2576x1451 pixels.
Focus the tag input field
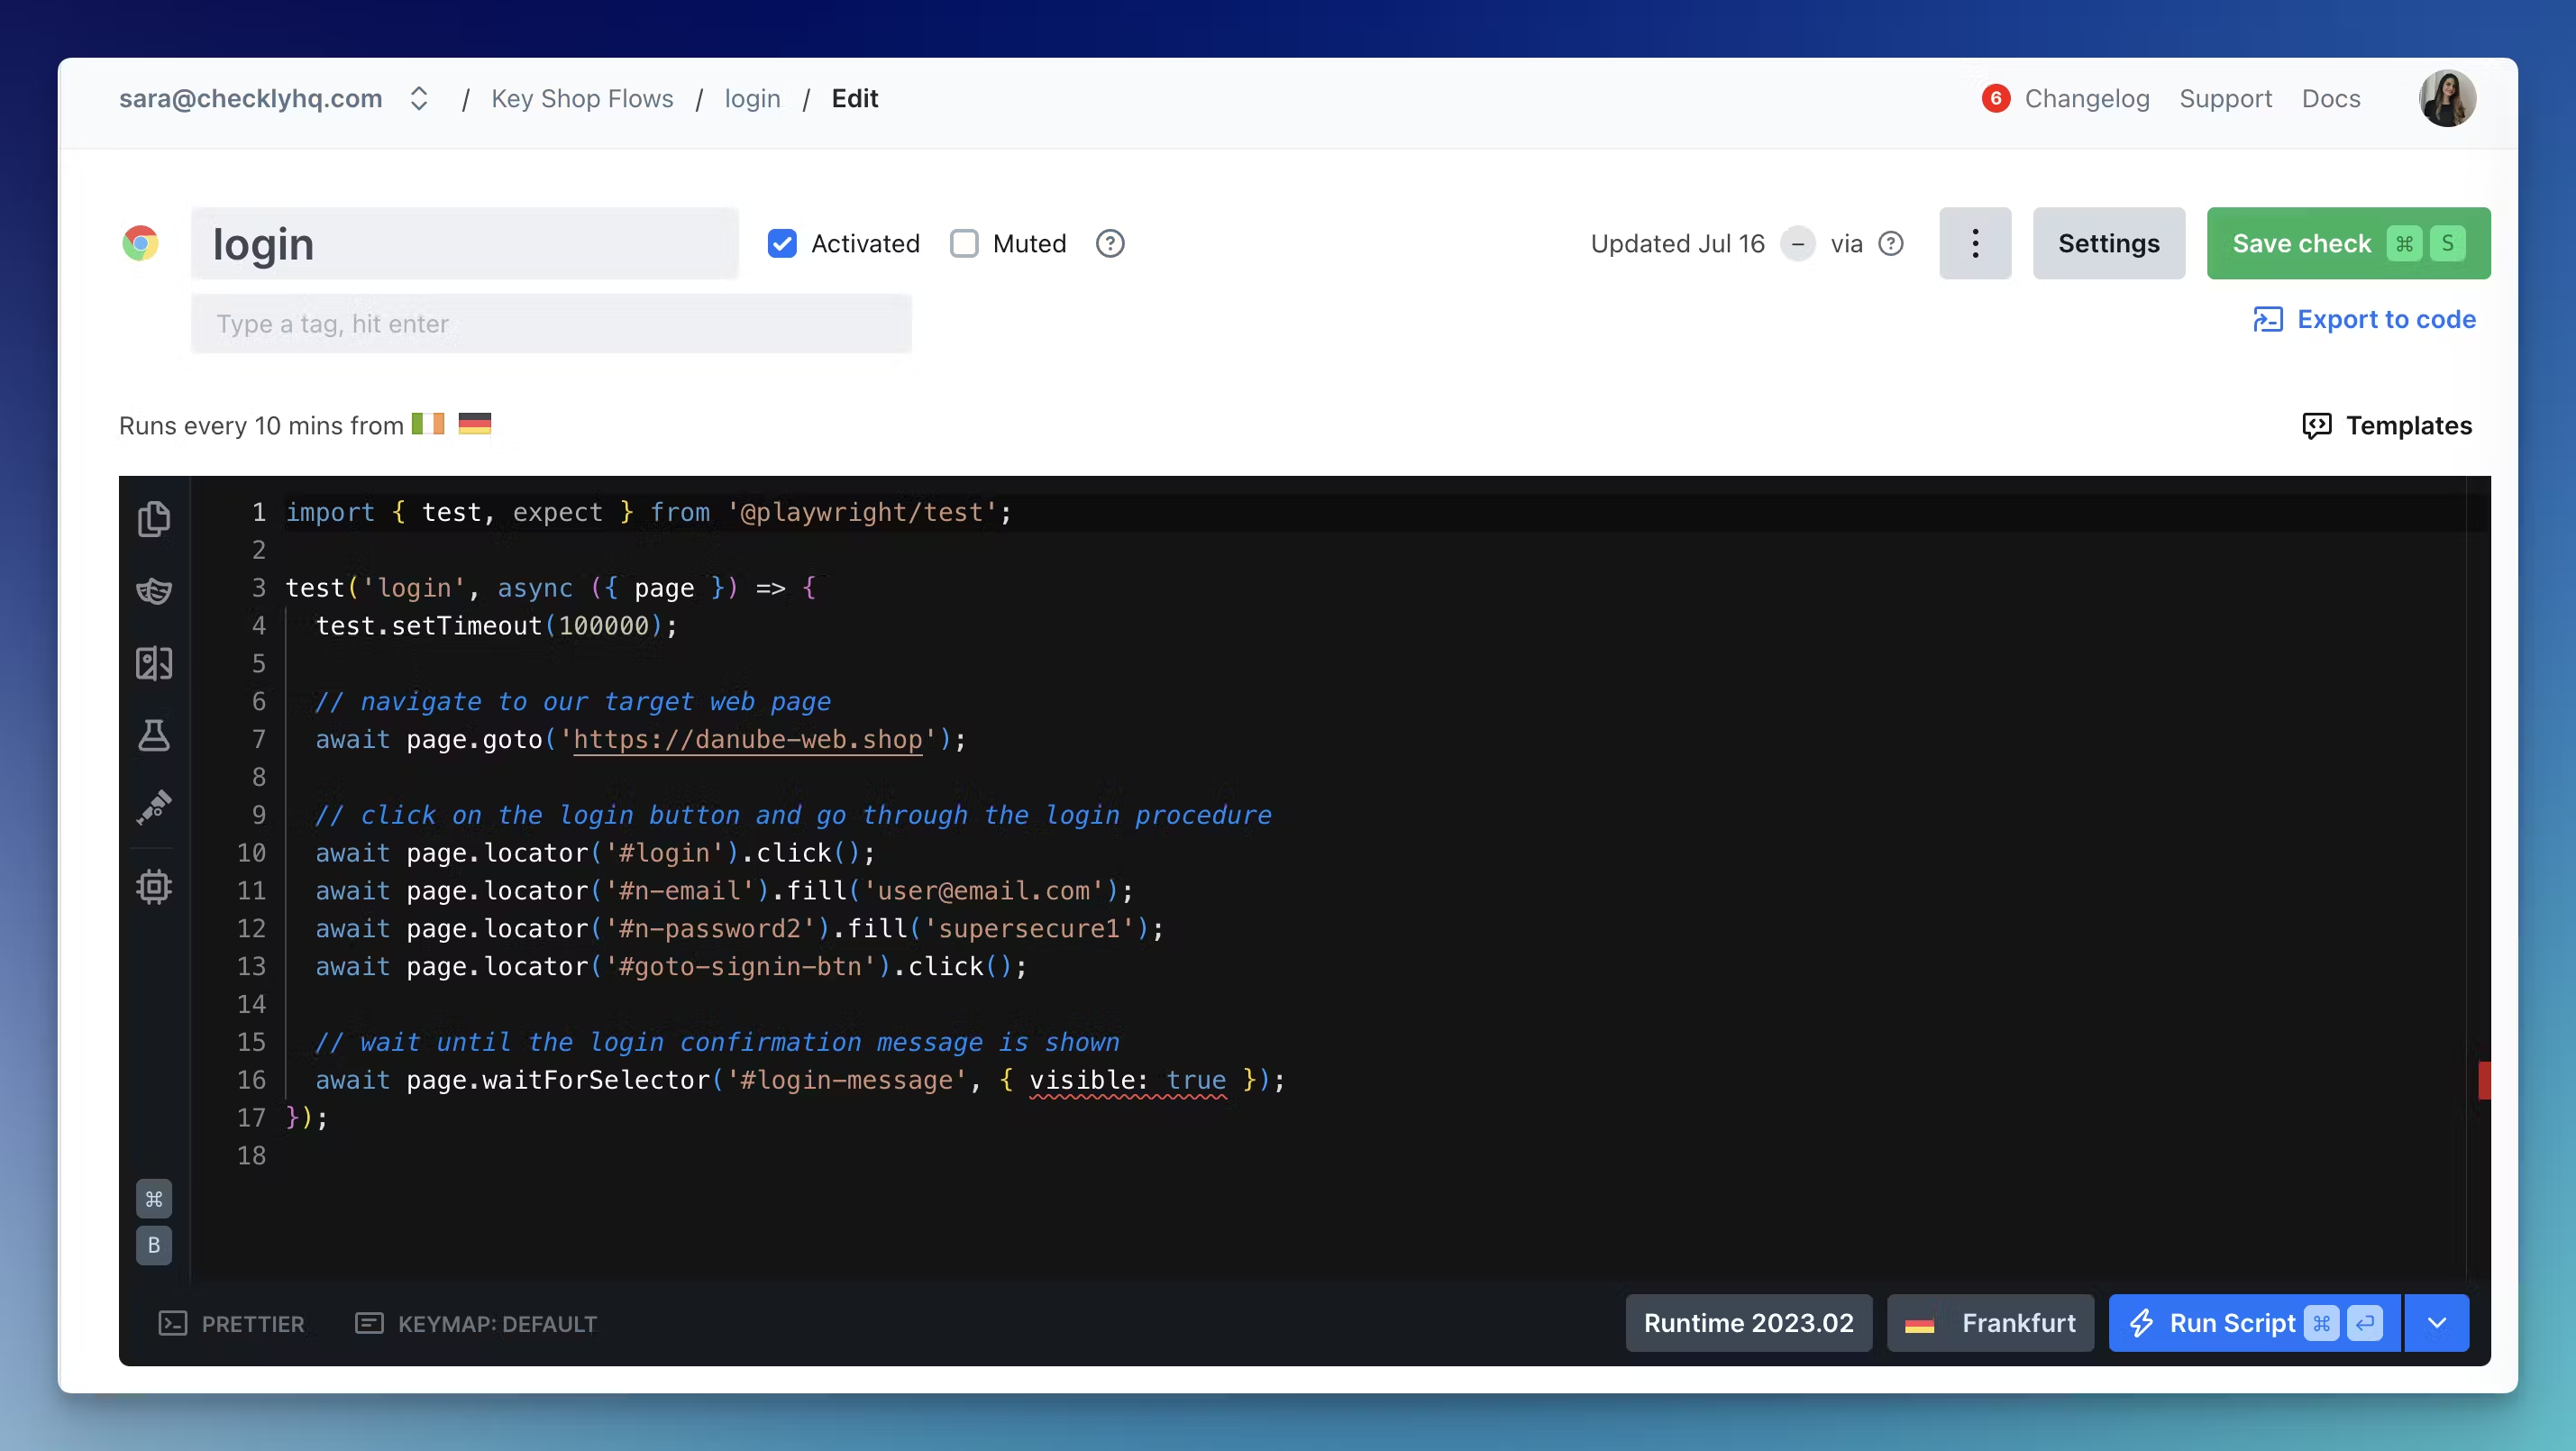pyautogui.click(x=551, y=323)
